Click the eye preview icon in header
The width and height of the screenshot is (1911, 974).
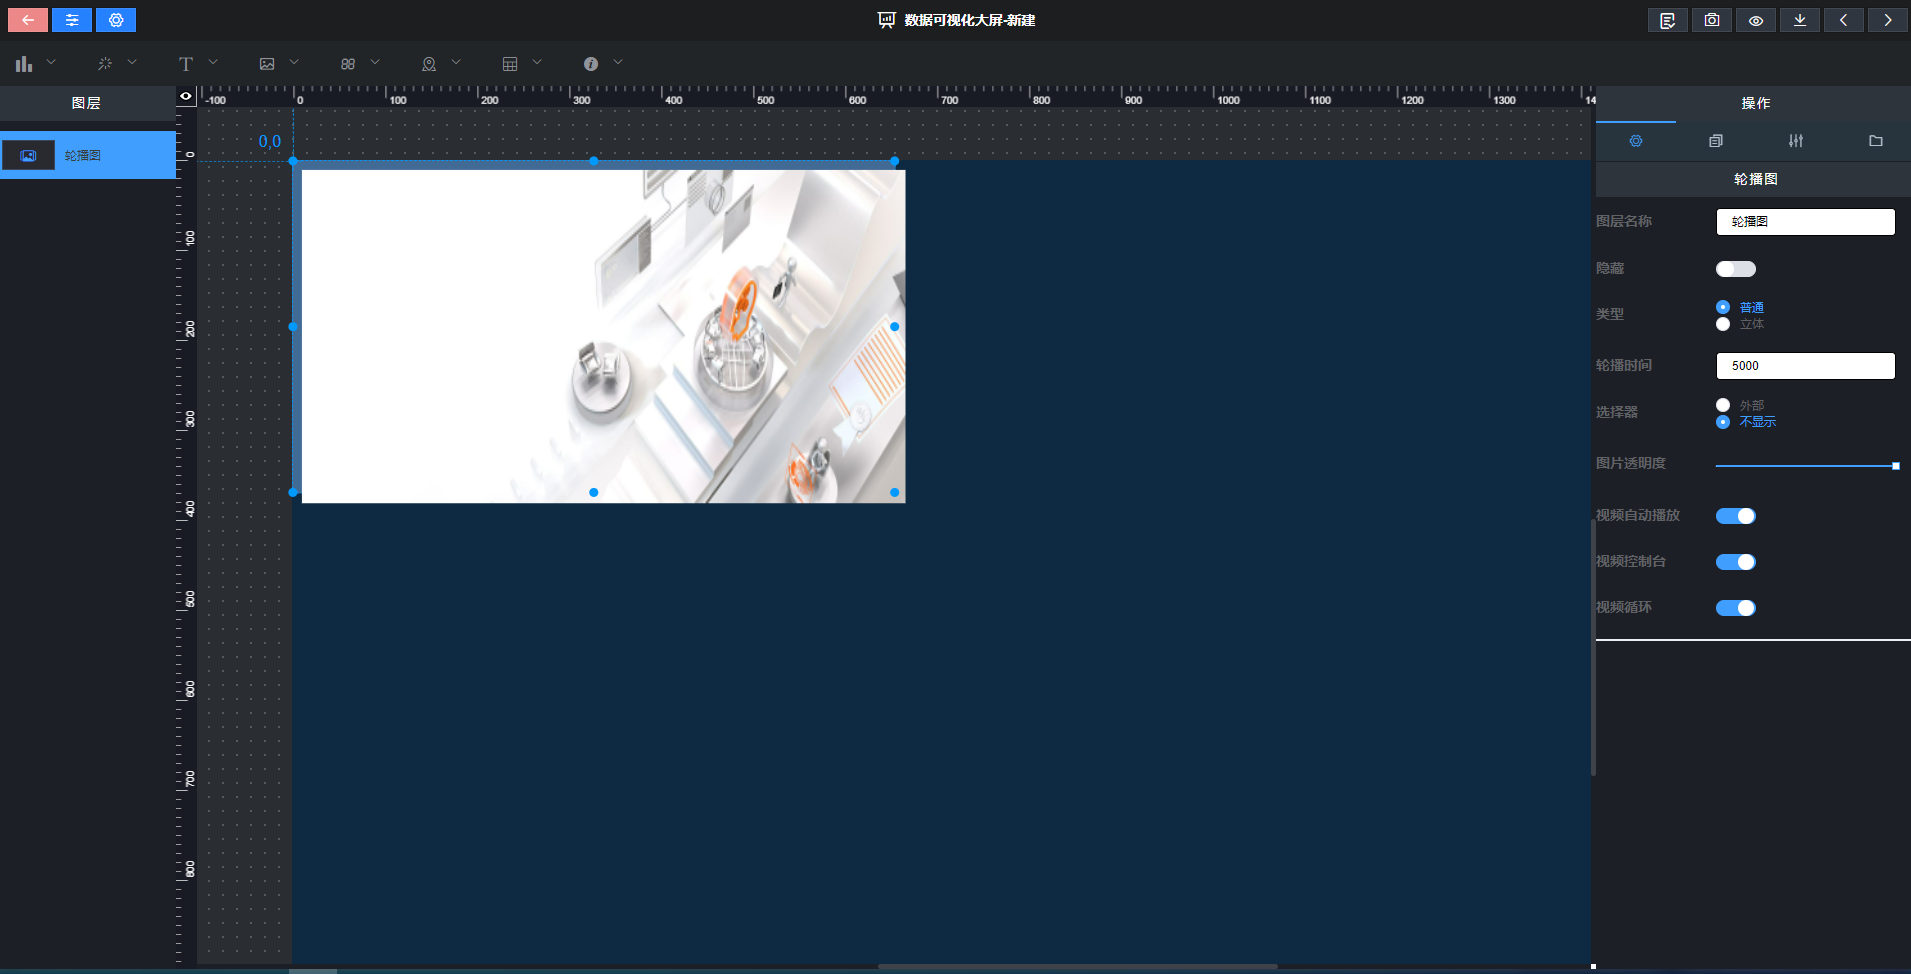1756,20
